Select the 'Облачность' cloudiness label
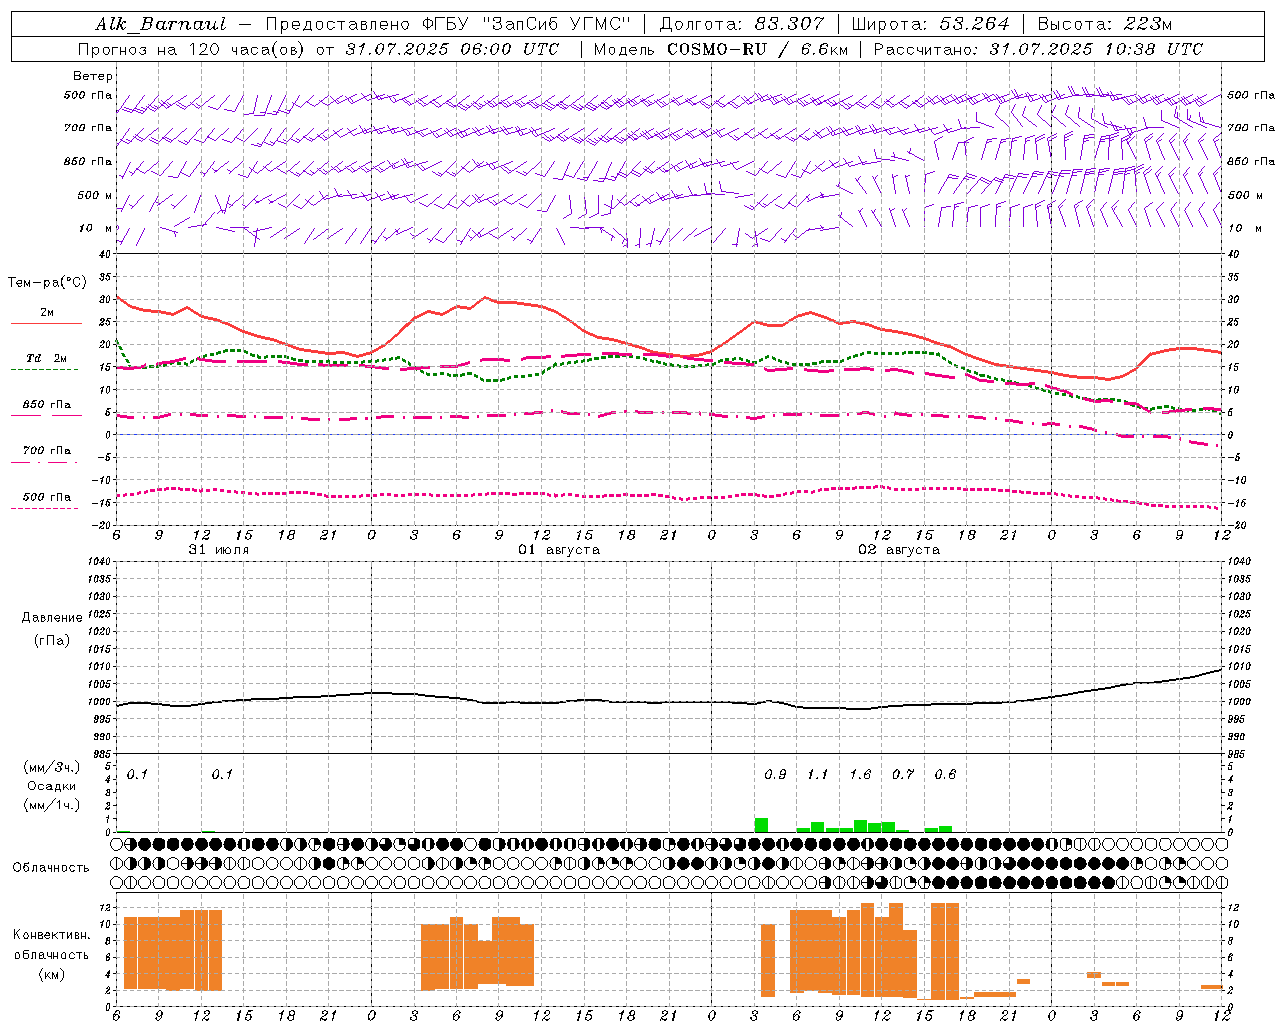The width and height of the screenshot is (1280, 1024). (x=51, y=868)
